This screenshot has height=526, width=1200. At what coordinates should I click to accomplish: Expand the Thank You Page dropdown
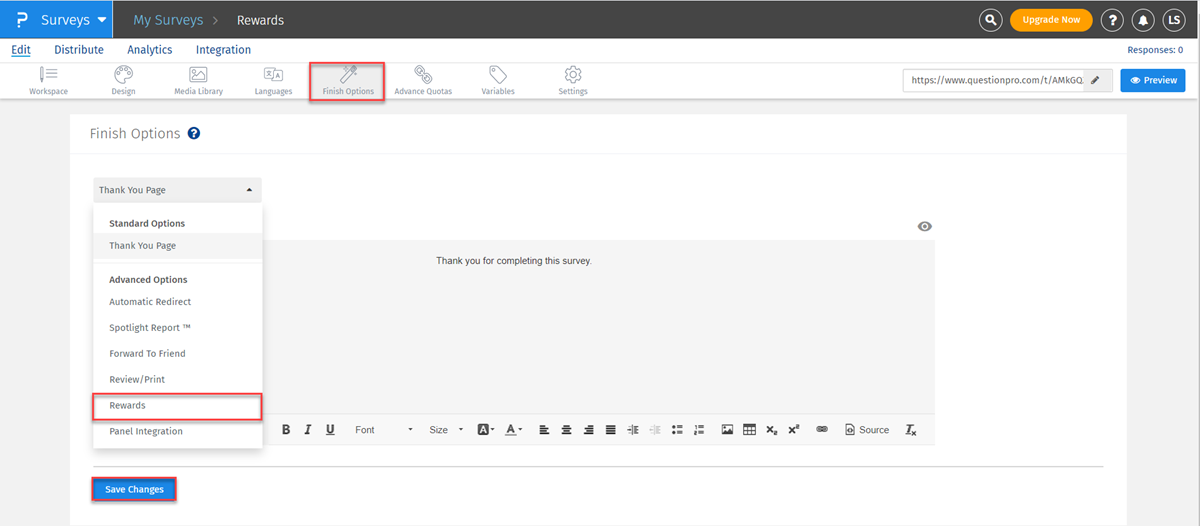[177, 190]
